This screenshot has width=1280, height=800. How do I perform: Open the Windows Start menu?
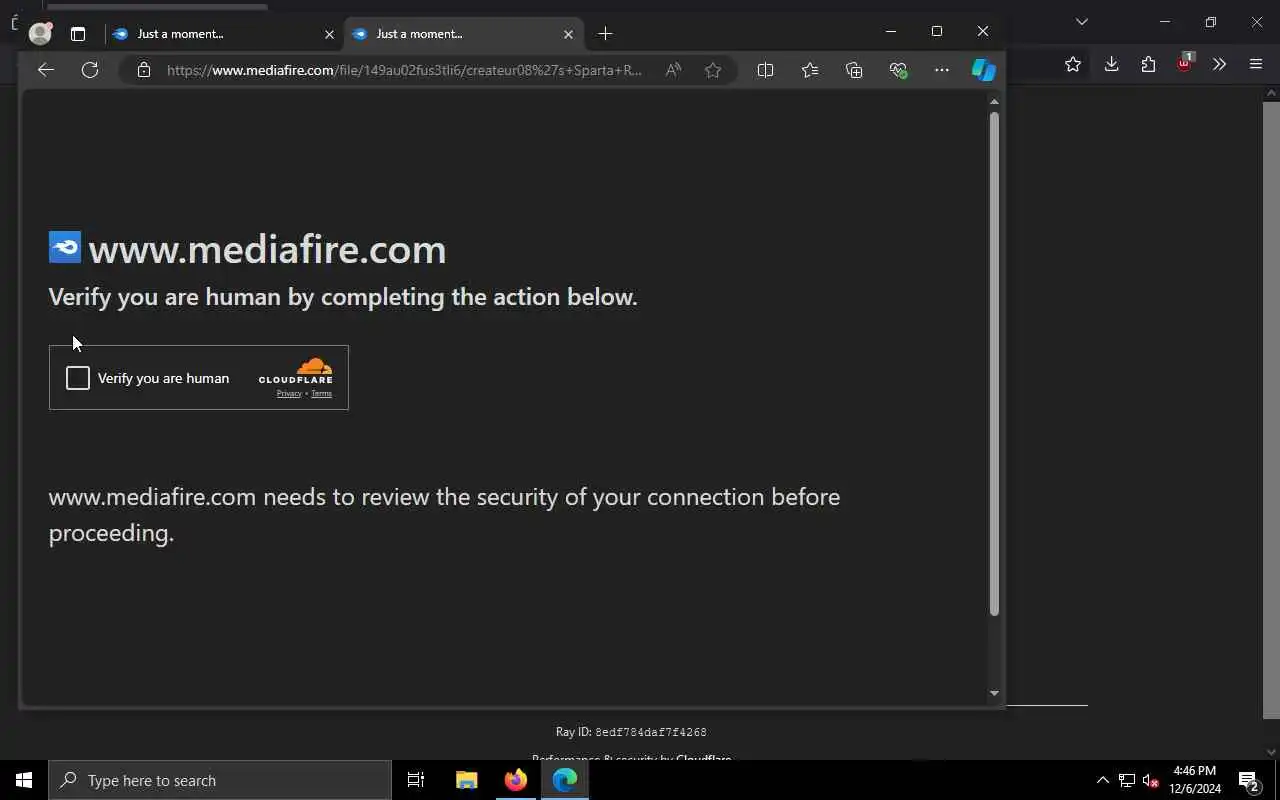pyautogui.click(x=24, y=780)
